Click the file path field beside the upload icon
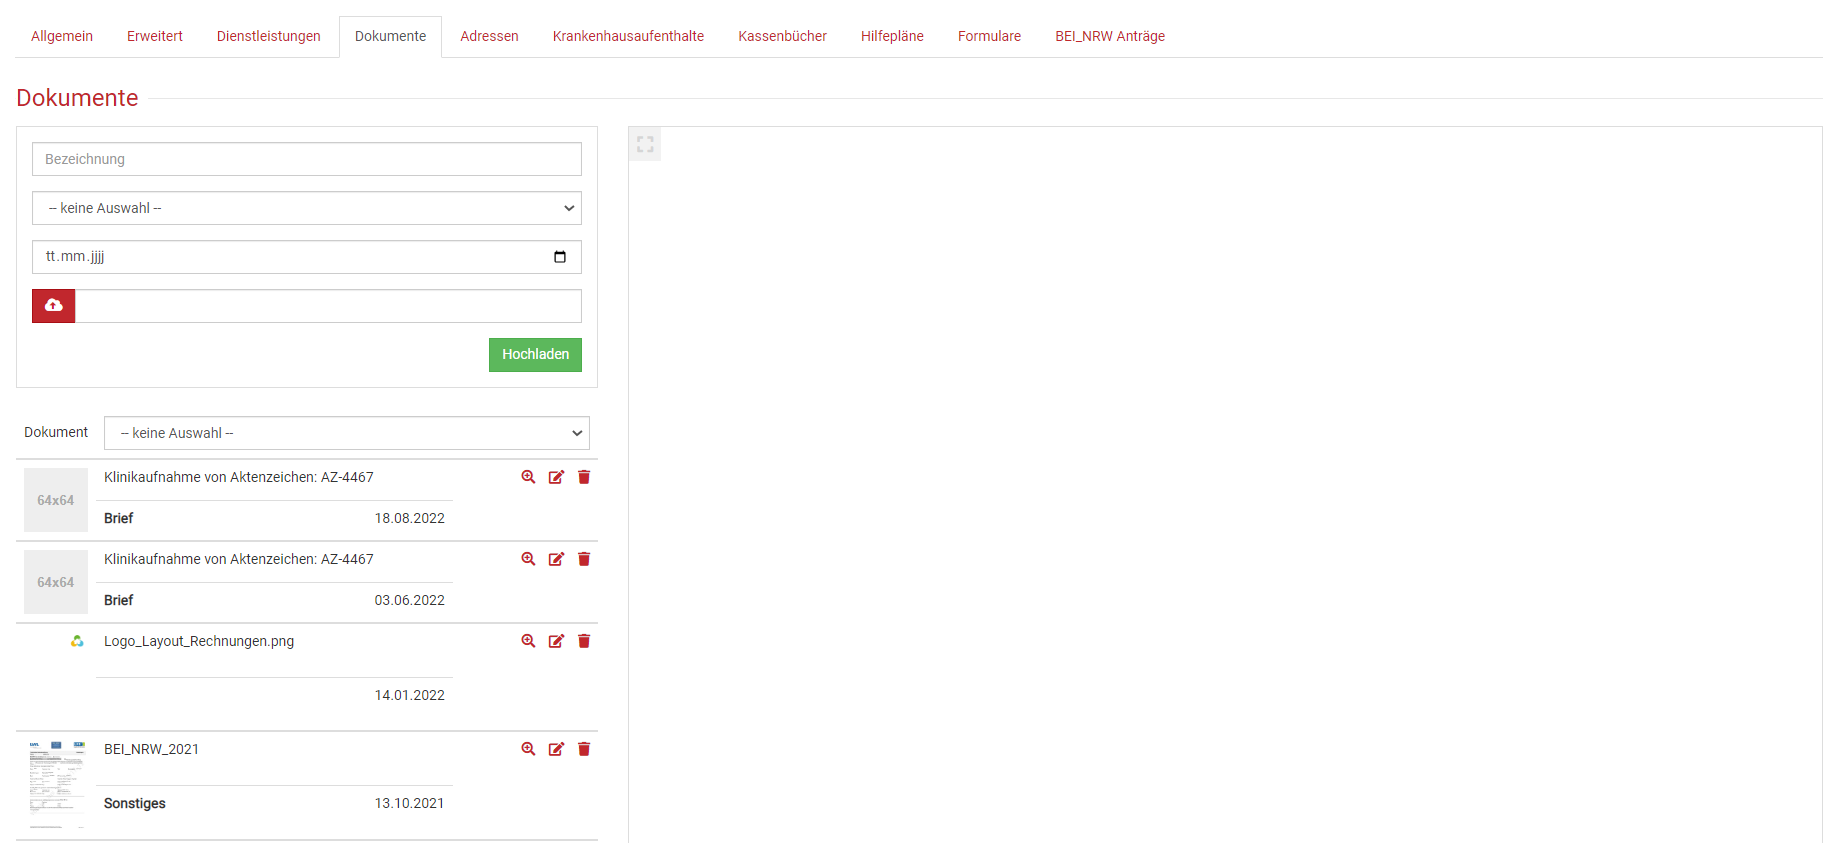 [x=328, y=306]
